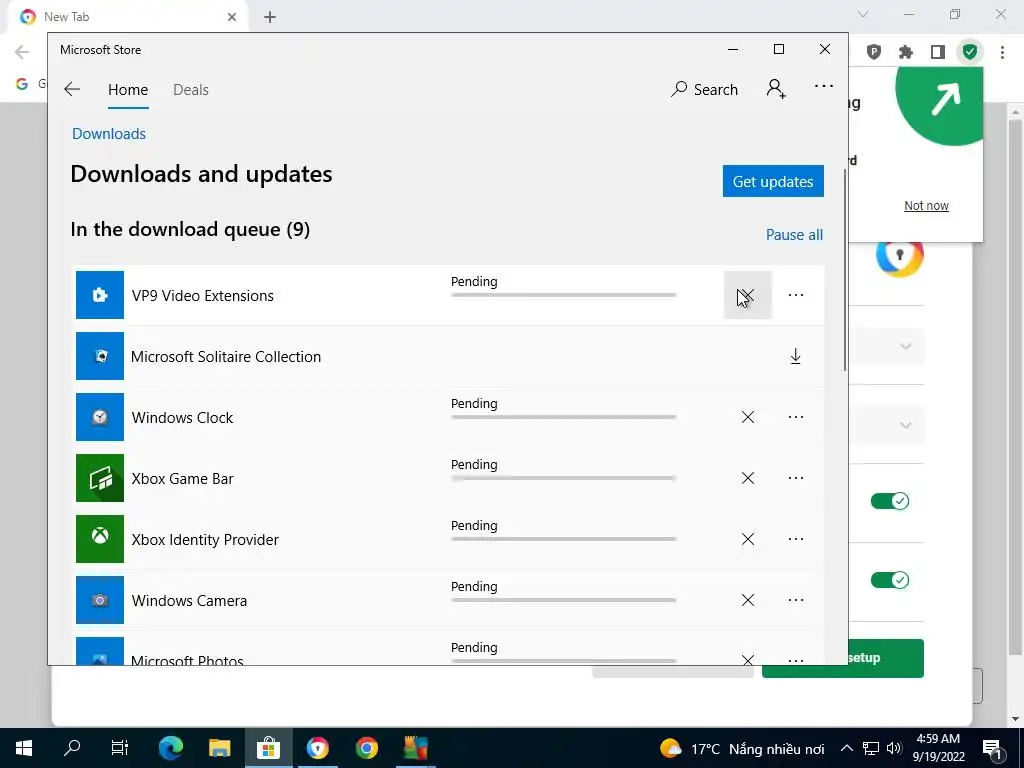Open more options for Windows Clock
Screen dimensions: 1024x768
(x=795, y=417)
